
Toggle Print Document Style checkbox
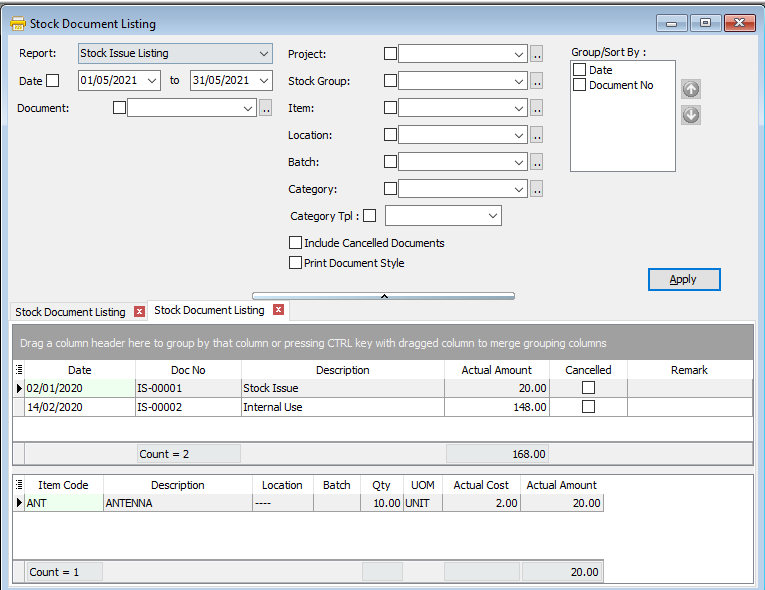point(295,263)
